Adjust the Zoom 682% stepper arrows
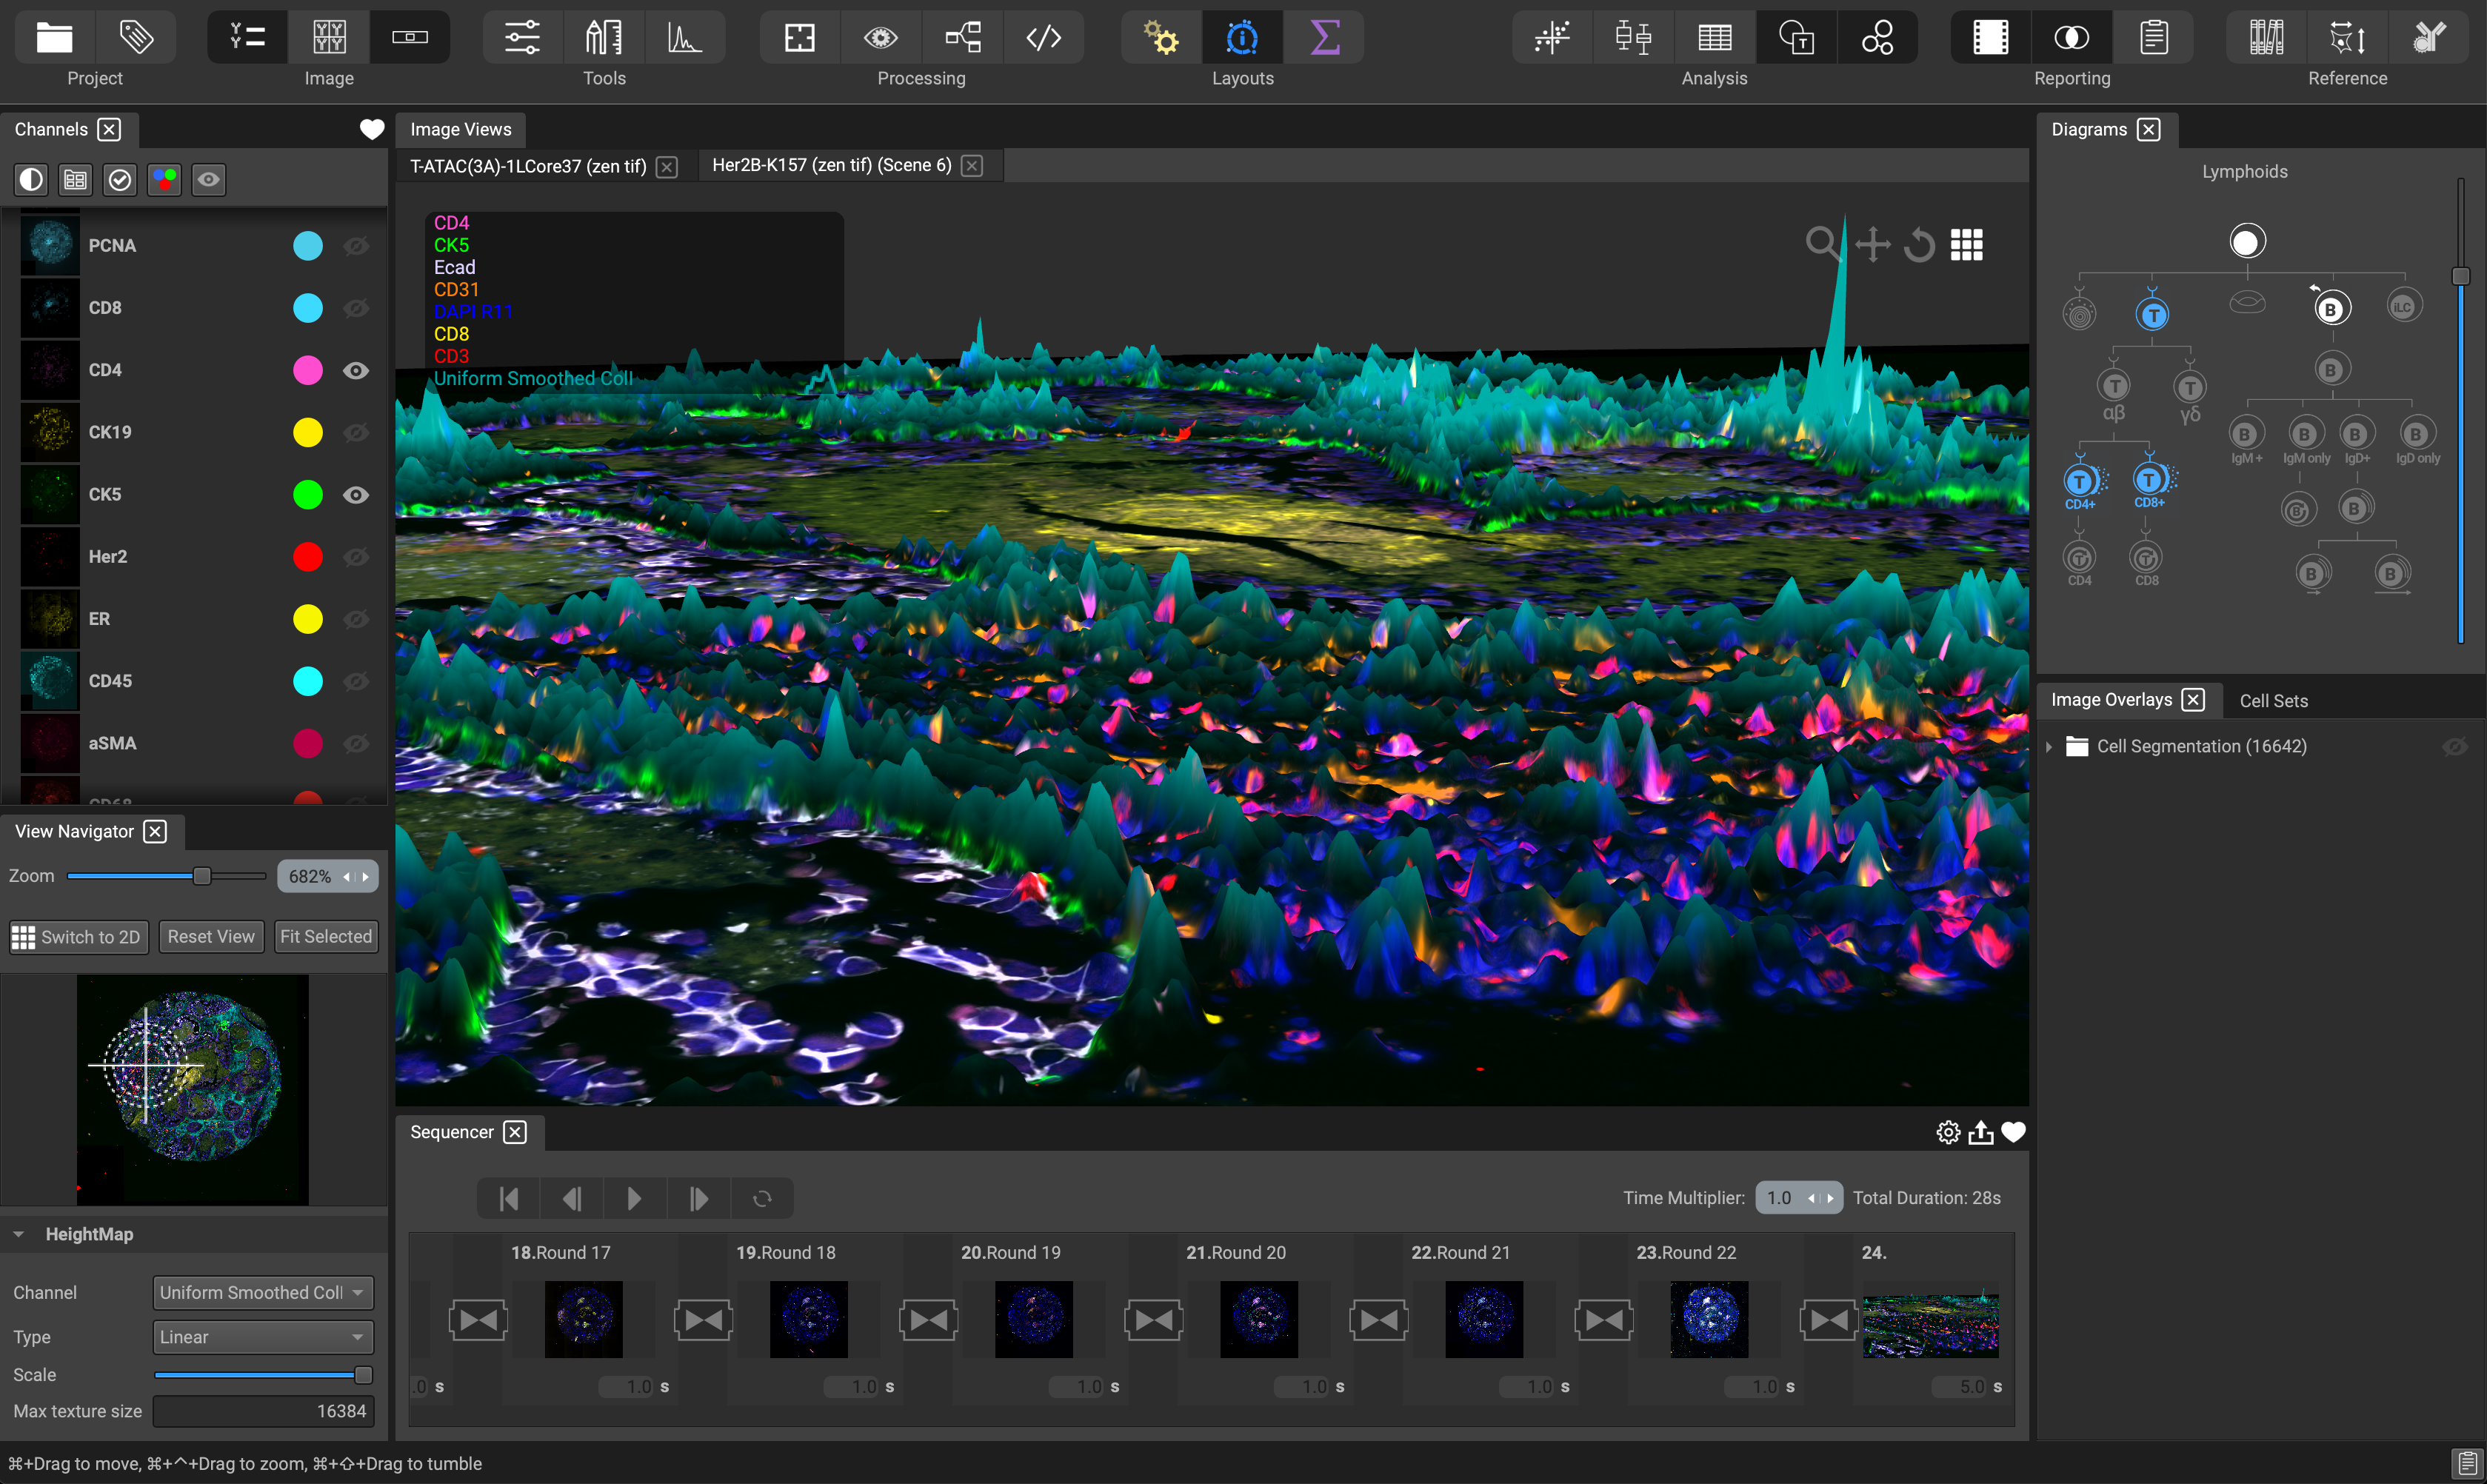The height and width of the screenshot is (1484, 2487). [x=357, y=877]
